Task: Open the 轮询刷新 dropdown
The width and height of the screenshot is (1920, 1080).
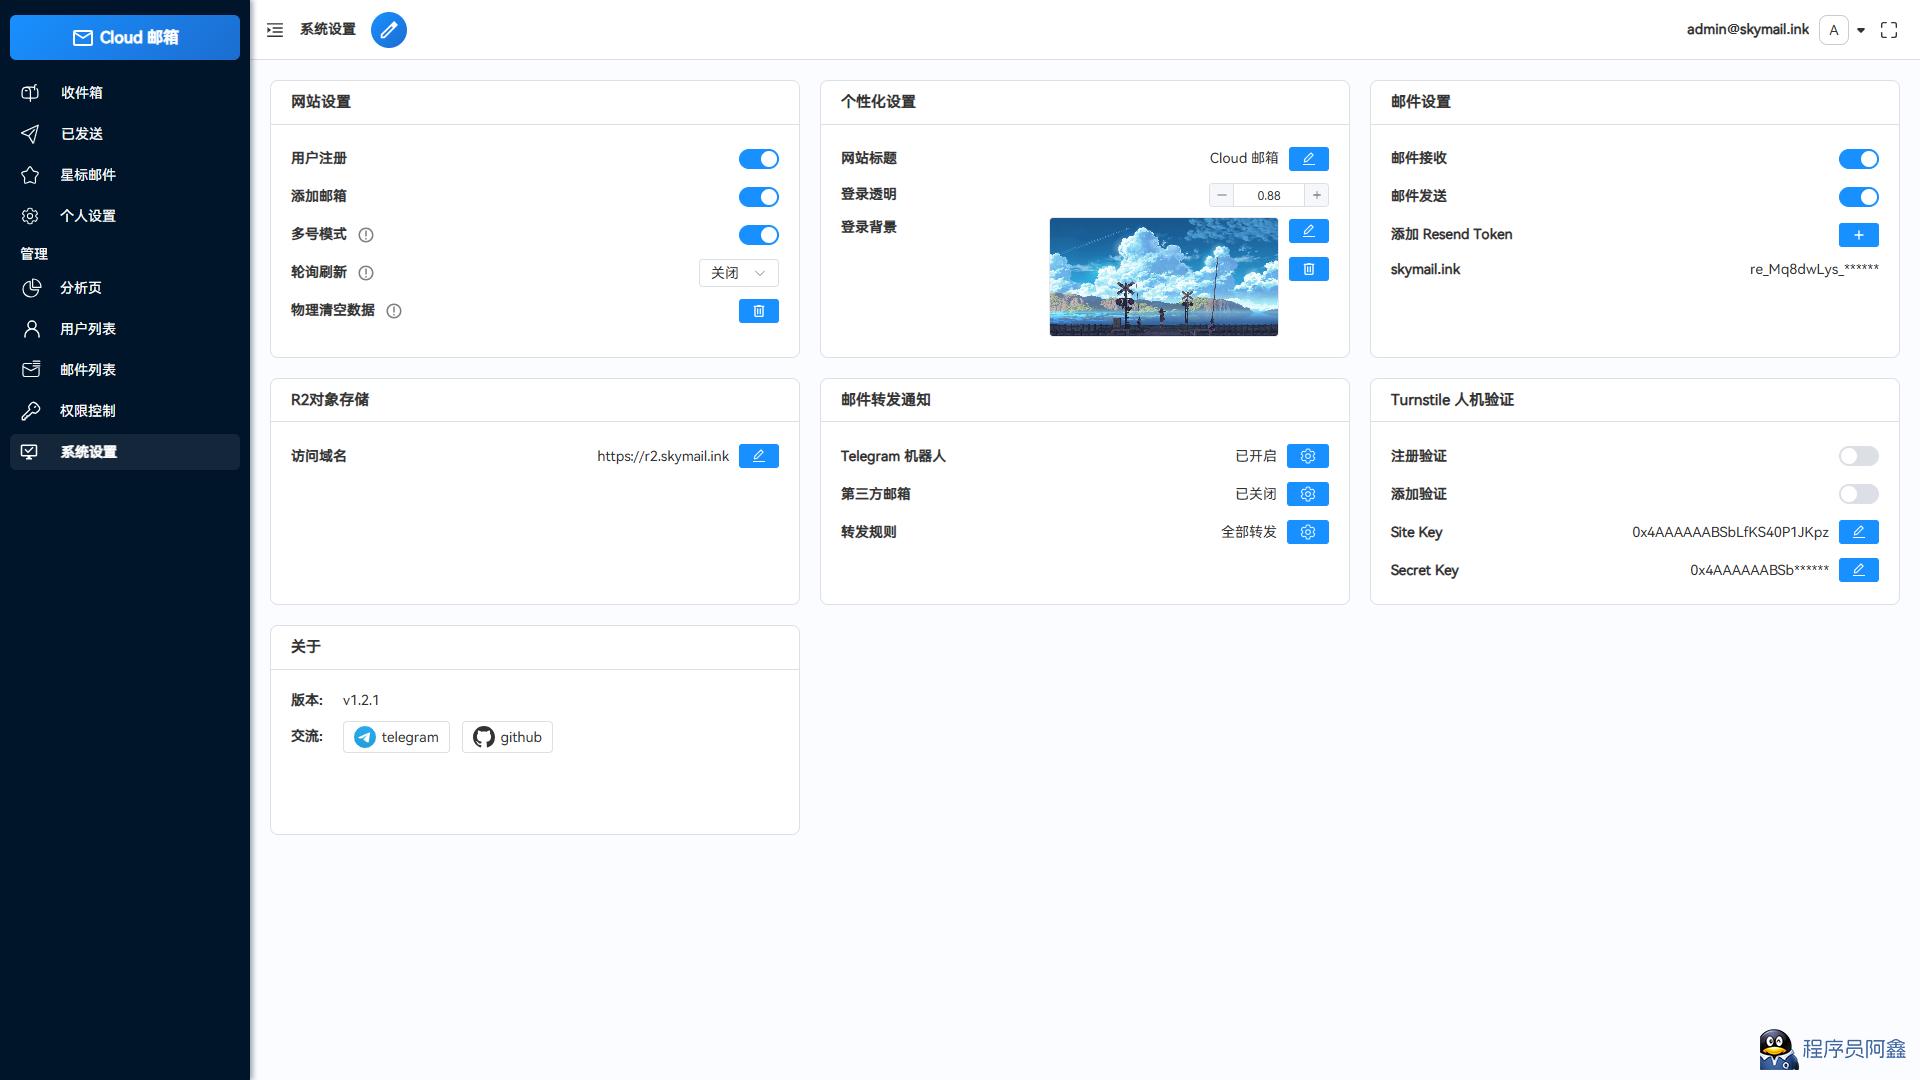Action: (x=738, y=273)
